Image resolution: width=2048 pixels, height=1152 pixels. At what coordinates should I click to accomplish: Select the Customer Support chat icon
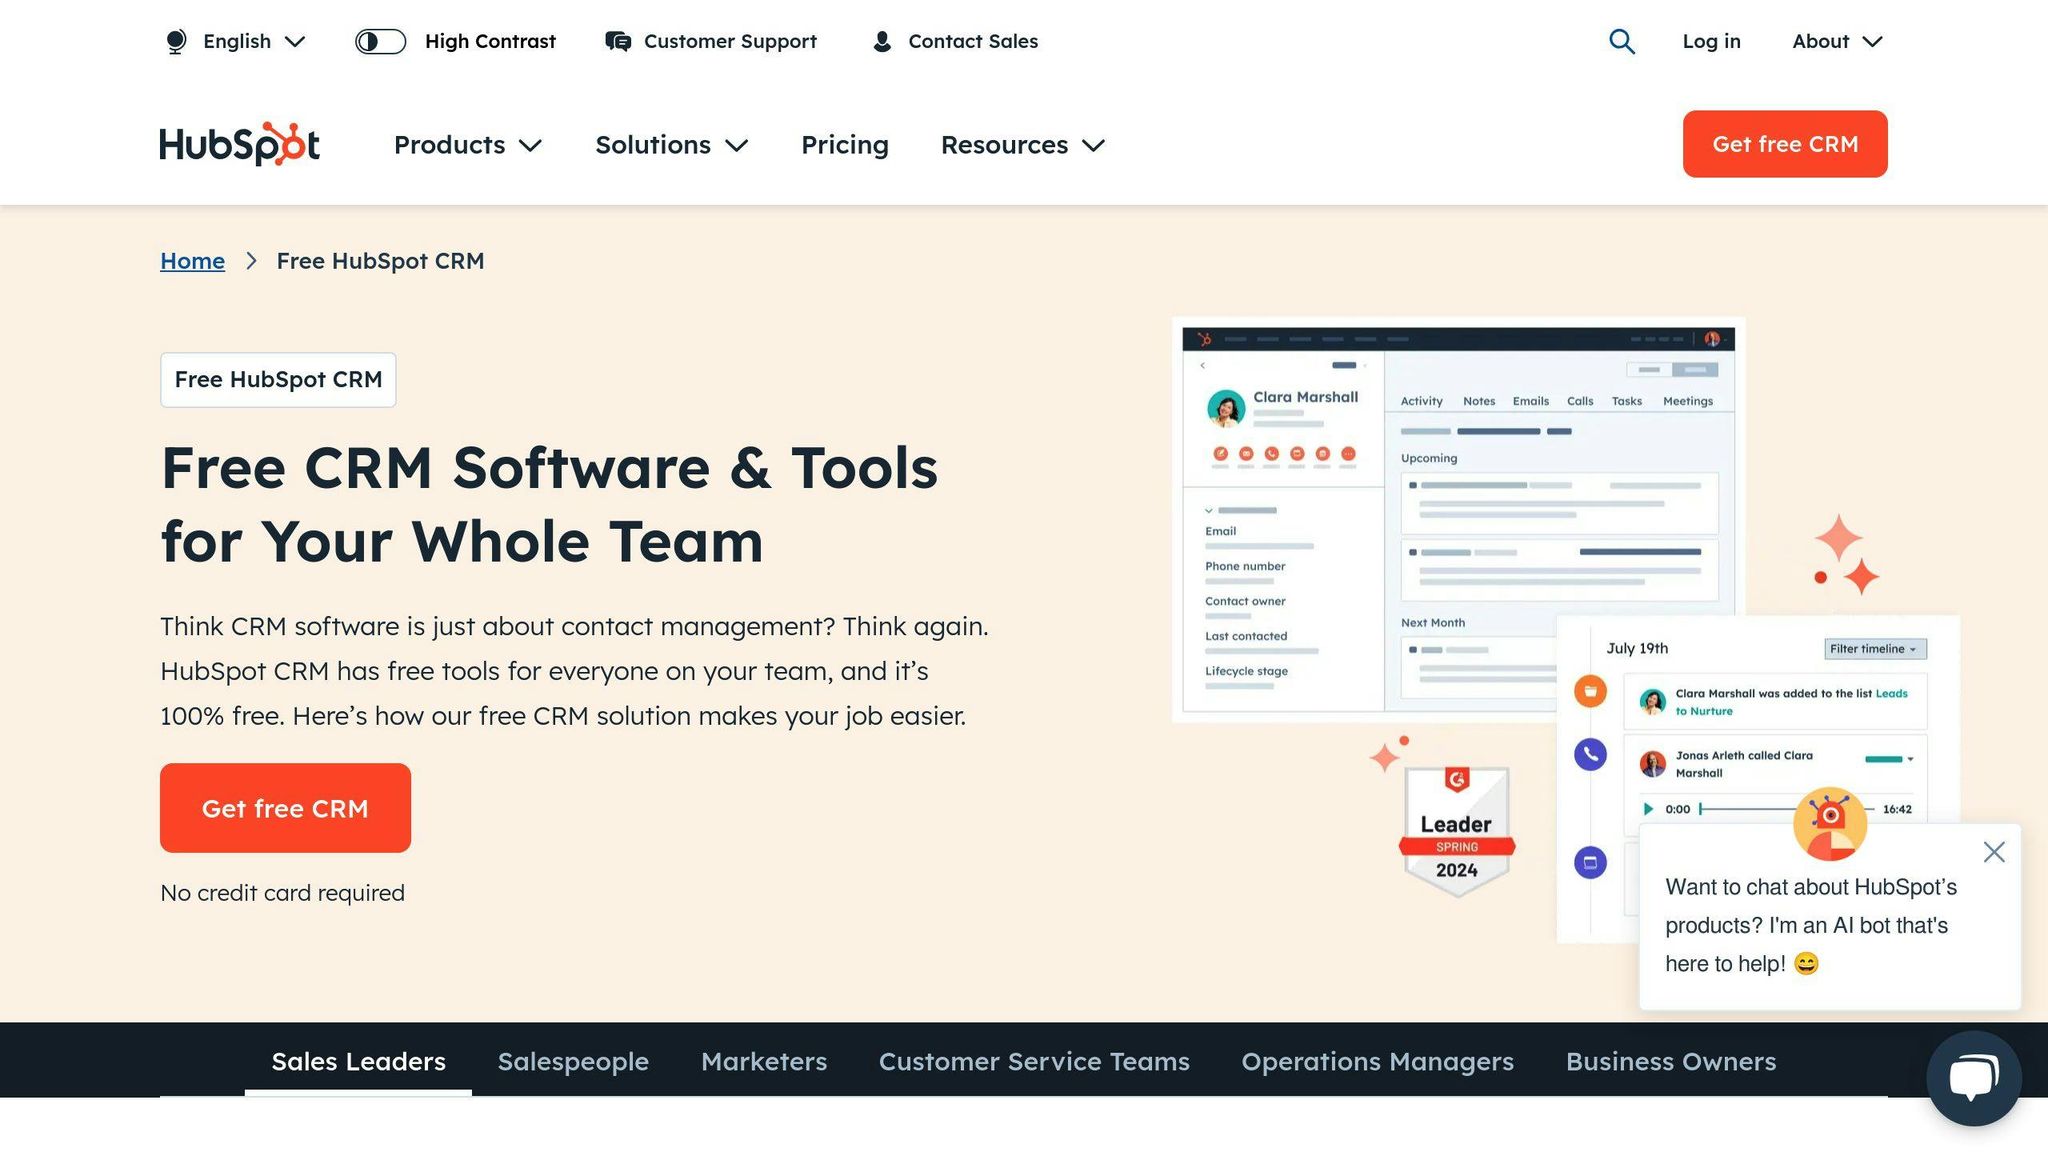tap(617, 41)
